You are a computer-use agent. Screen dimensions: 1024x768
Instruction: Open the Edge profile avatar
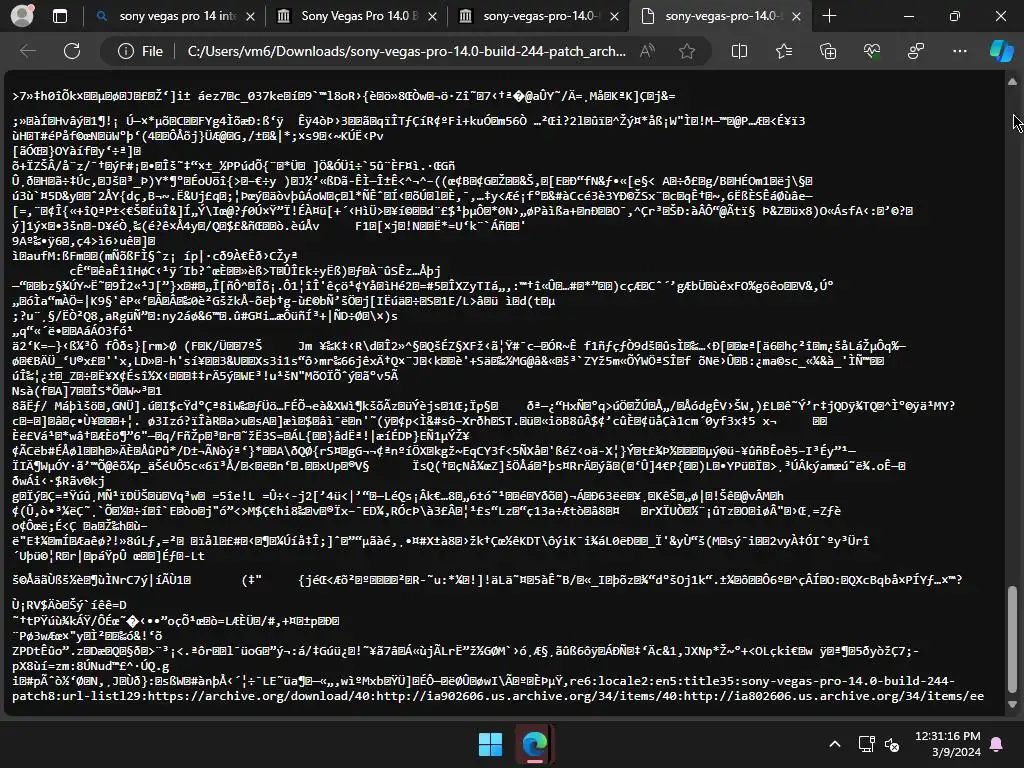click(x=22, y=16)
